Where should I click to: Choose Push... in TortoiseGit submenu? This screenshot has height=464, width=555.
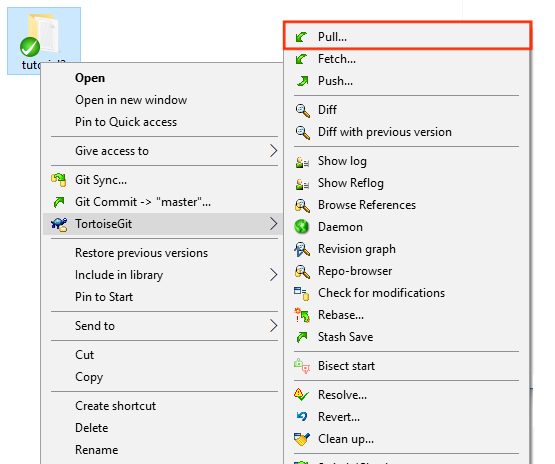(408, 81)
